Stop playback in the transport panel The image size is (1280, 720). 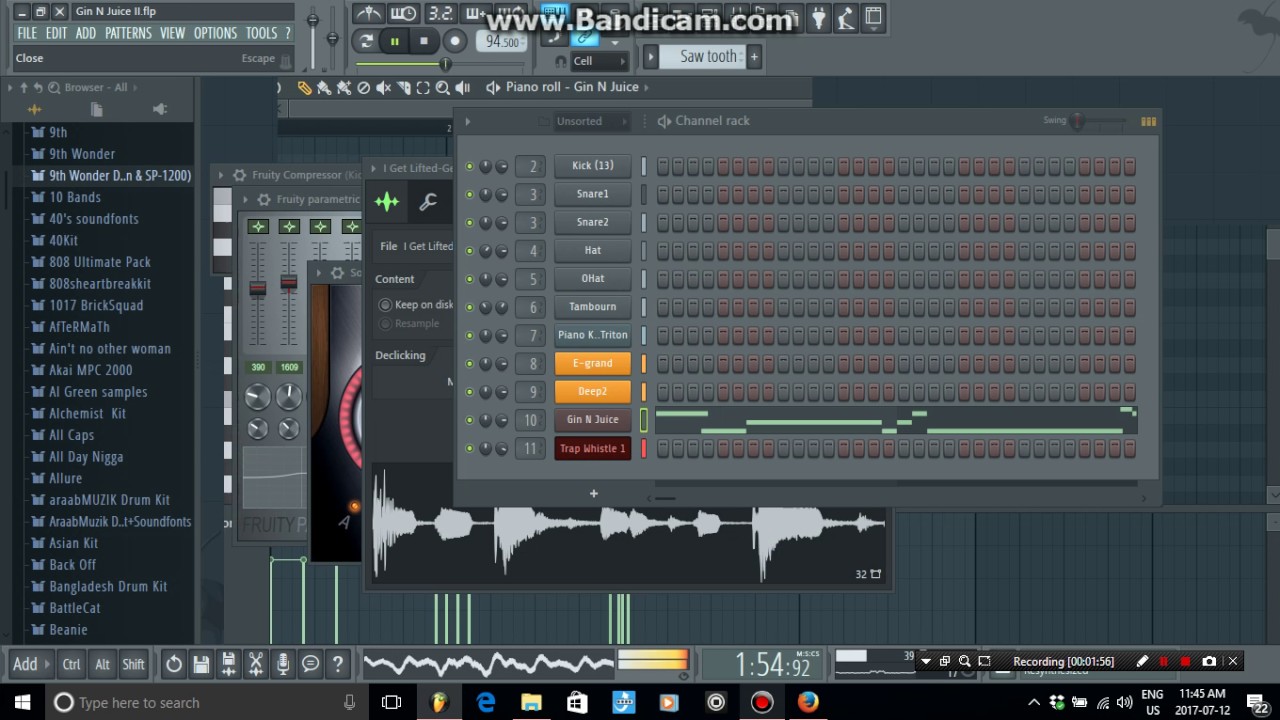(424, 41)
